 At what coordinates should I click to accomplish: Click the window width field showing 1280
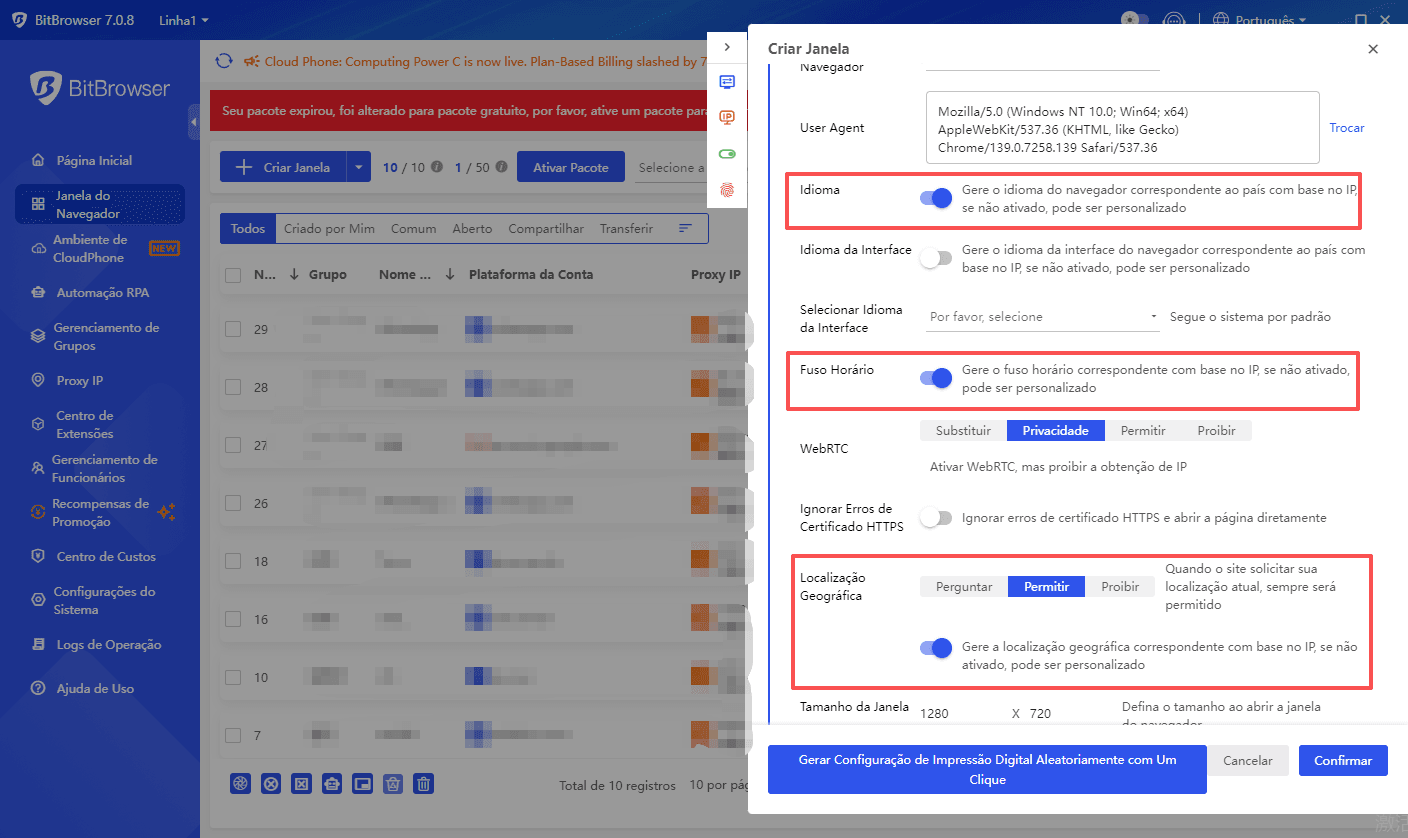click(x=960, y=712)
